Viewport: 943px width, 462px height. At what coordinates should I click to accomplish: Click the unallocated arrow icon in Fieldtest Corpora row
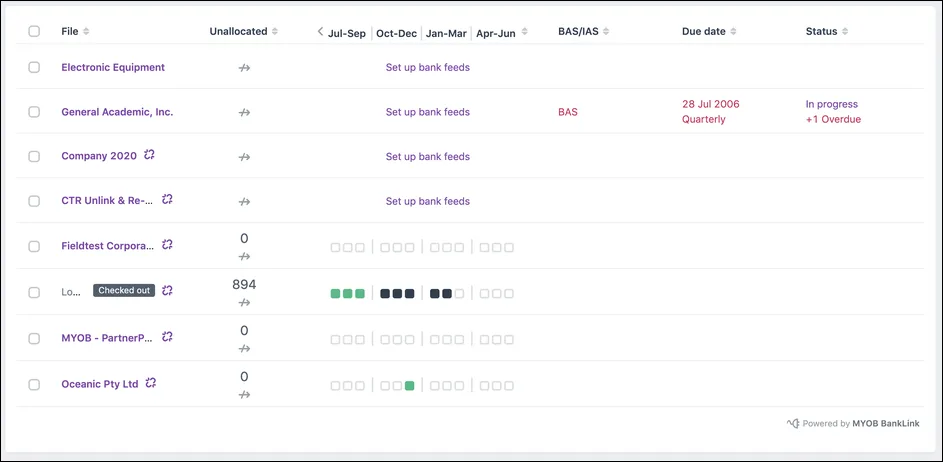[x=244, y=257]
